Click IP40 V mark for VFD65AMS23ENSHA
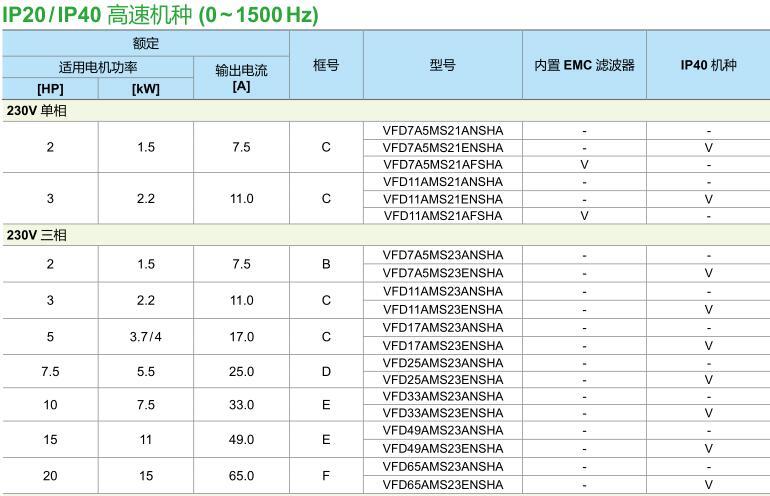The image size is (770, 496). [708, 485]
